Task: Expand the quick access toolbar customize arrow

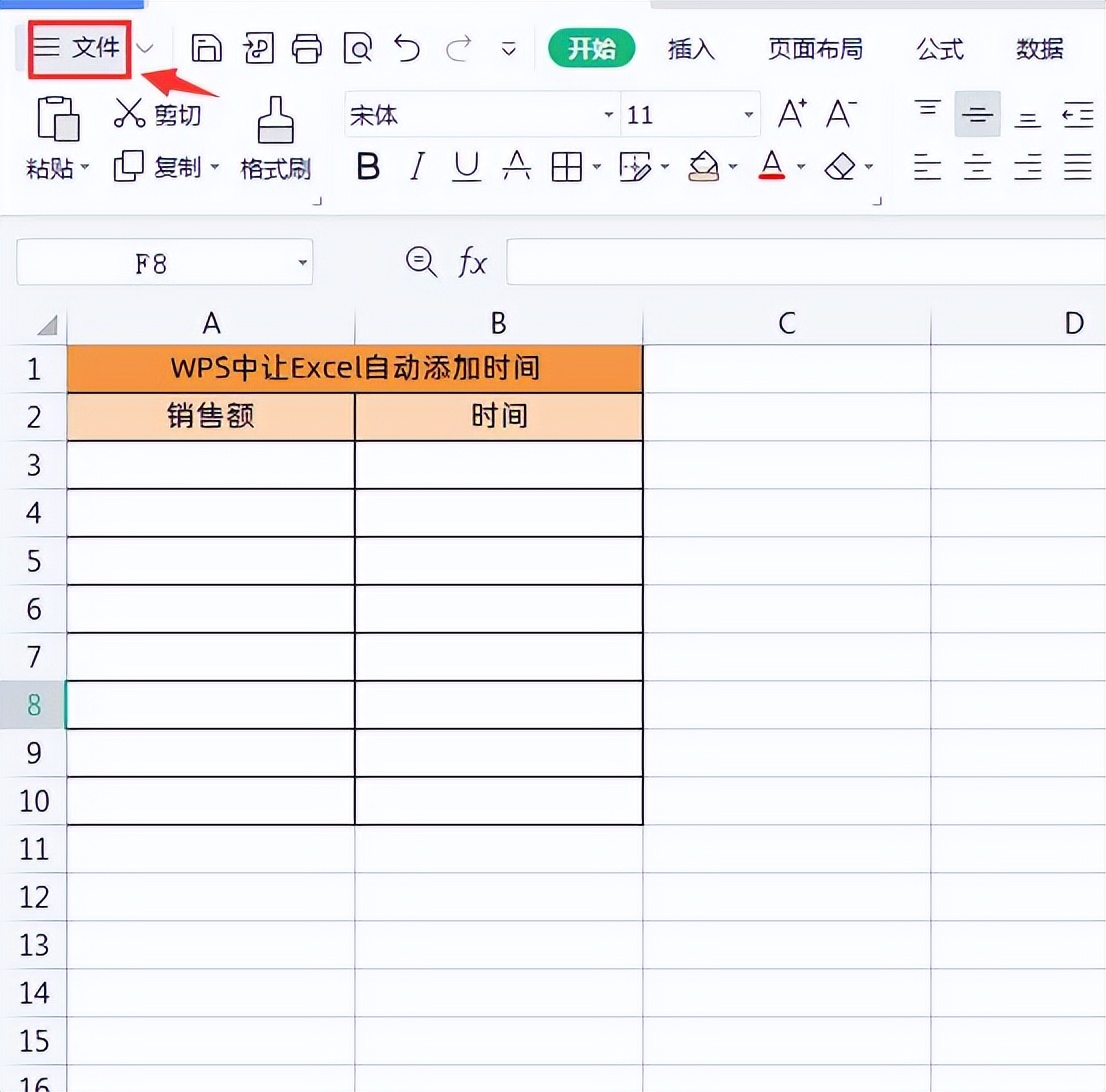Action: 509,49
